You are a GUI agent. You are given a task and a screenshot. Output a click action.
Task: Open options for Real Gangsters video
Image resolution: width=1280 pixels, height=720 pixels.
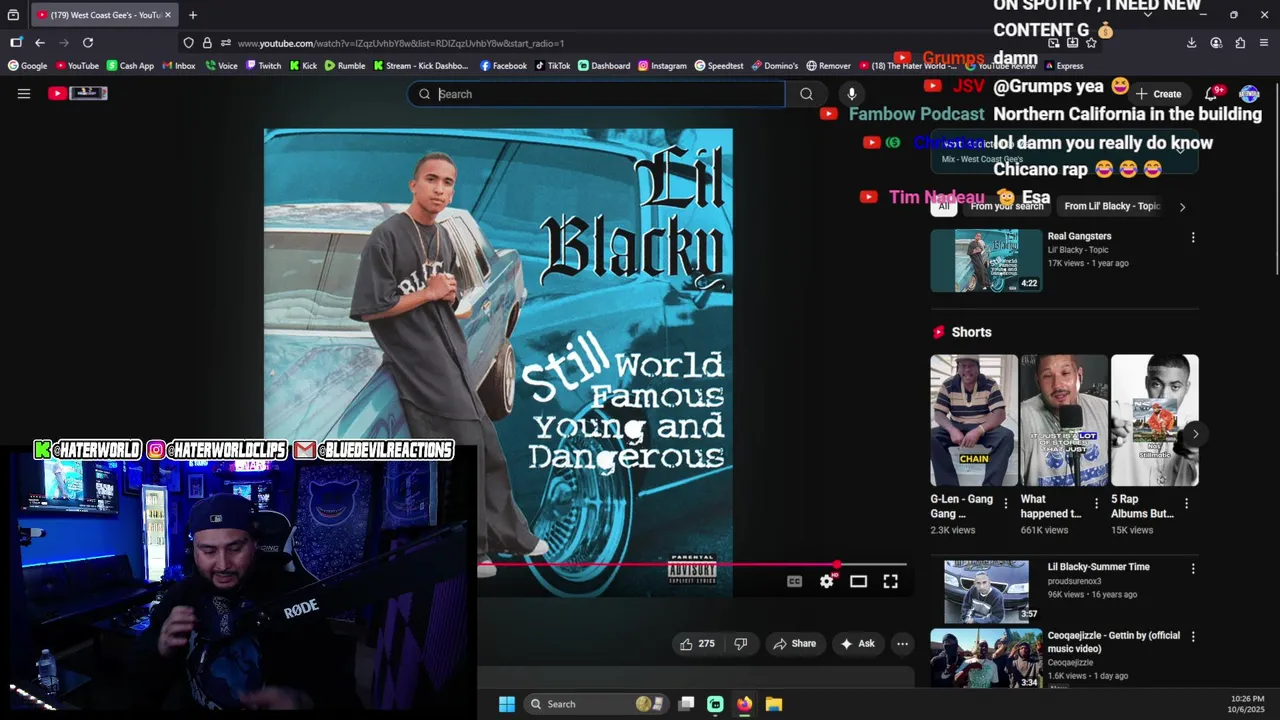[x=1192, y=238]
